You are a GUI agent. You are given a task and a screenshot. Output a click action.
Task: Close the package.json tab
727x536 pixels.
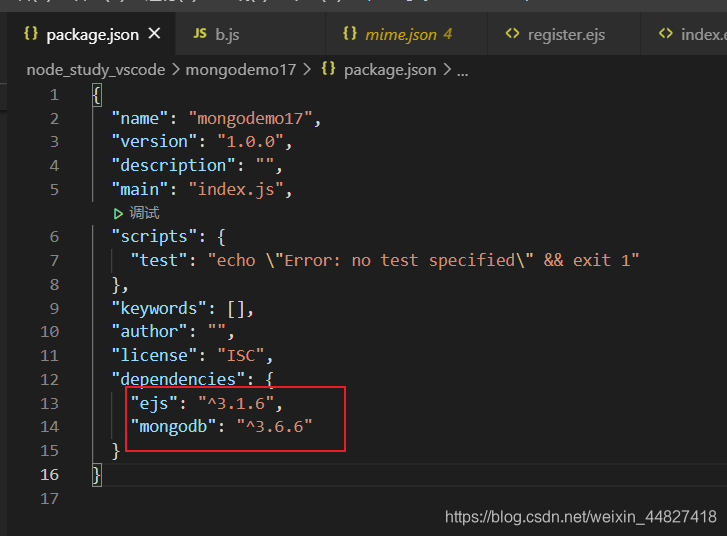pos(154,34)
